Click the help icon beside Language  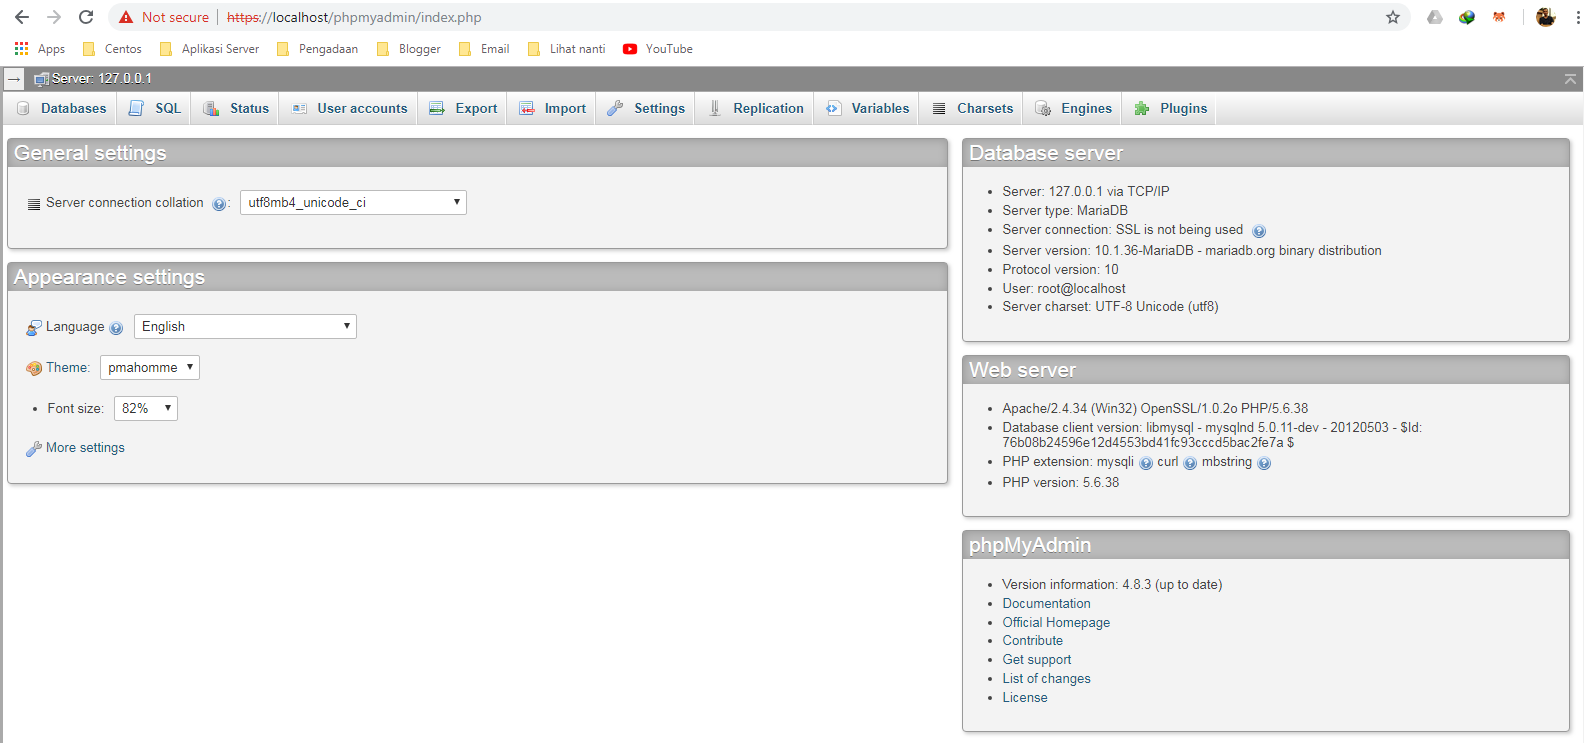[x=116, y=328]
